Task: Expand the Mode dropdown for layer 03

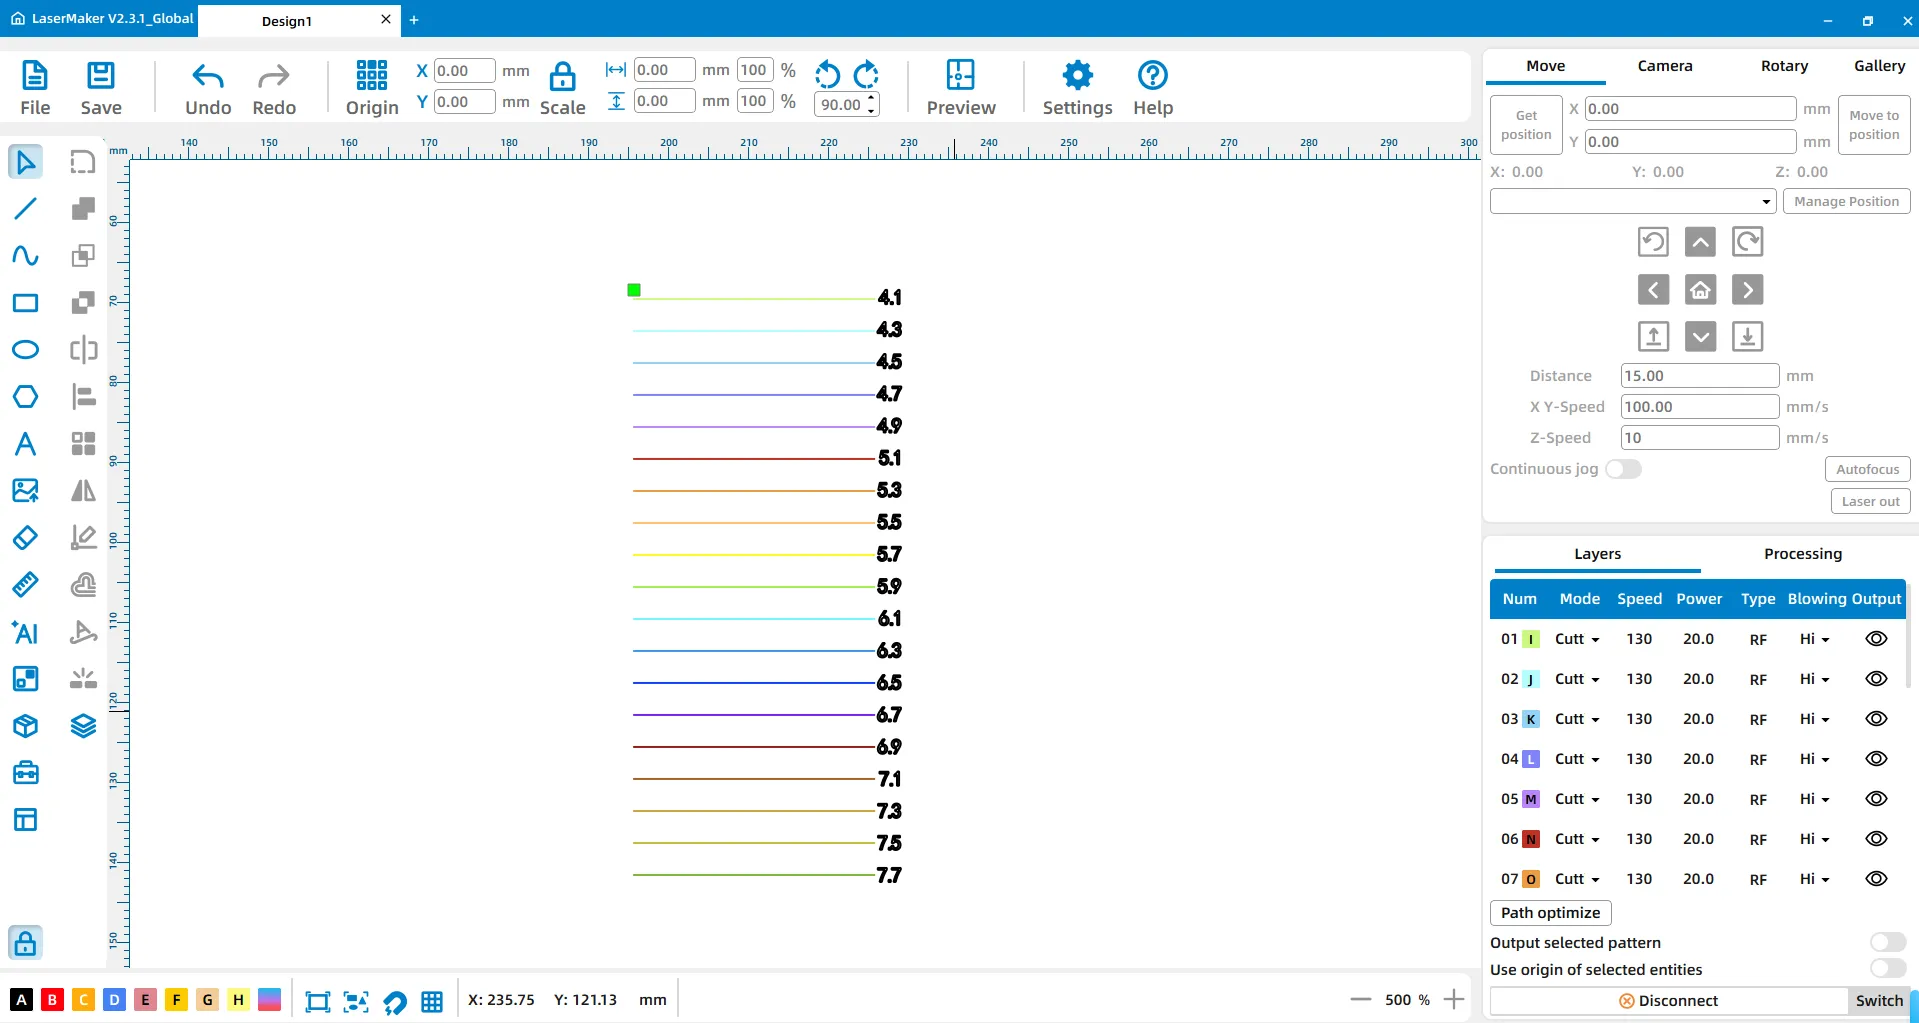Action: tap(1577, 719)
